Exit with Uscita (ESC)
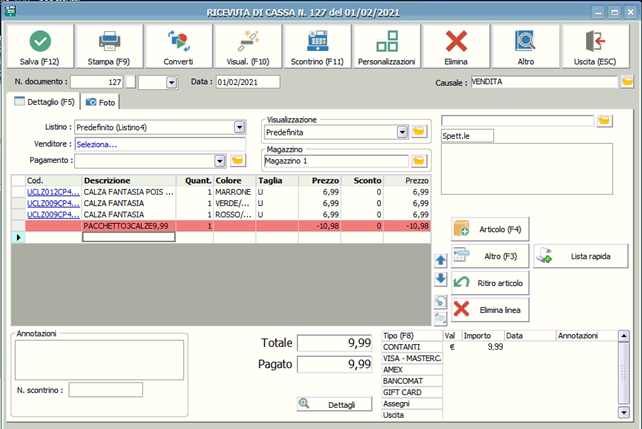 pos(595,46)
